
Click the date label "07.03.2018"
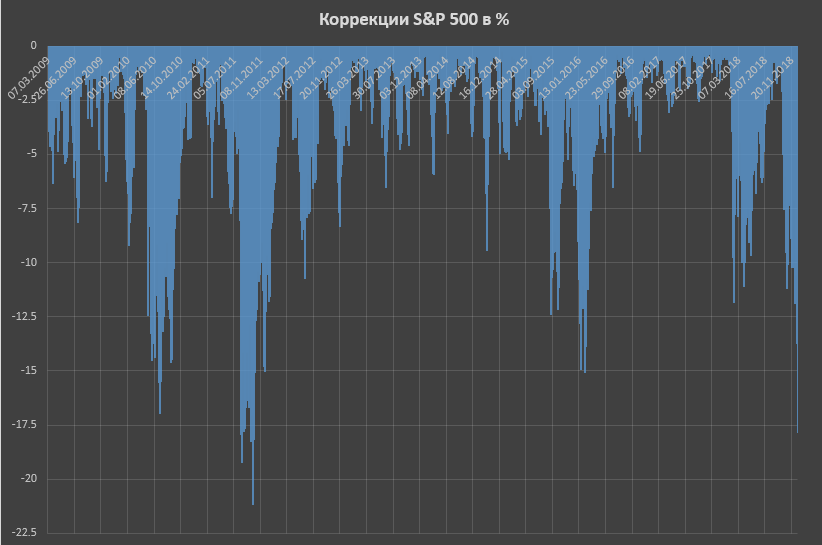pos(720,78)
